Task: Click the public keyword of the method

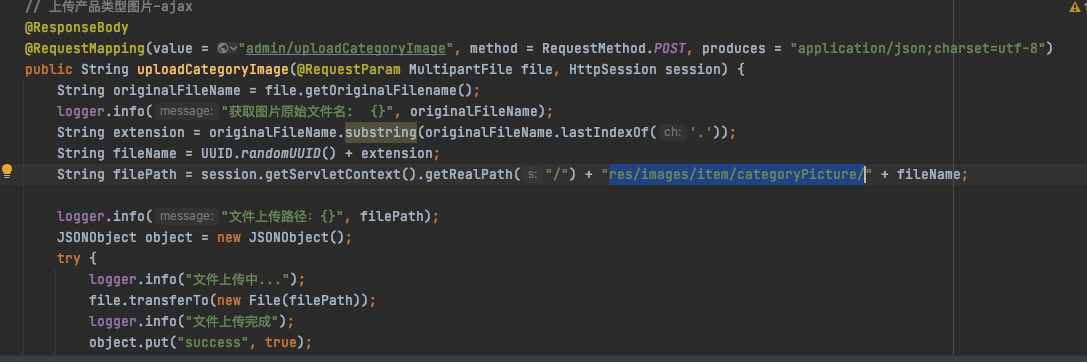Action: click(x=49, y=70)
